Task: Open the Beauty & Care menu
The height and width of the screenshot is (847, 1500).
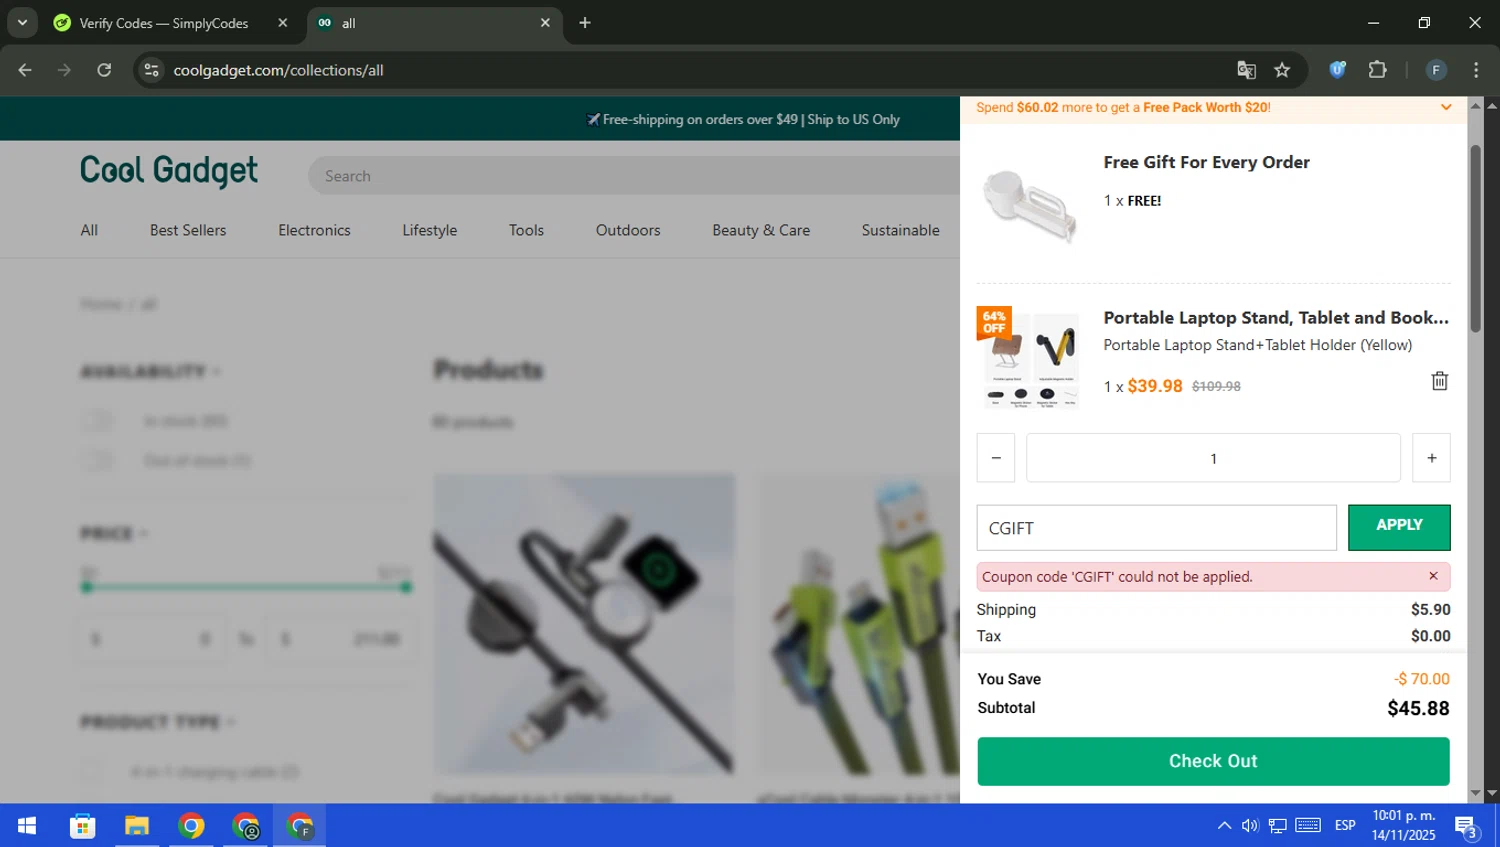Action: [761, 230]
